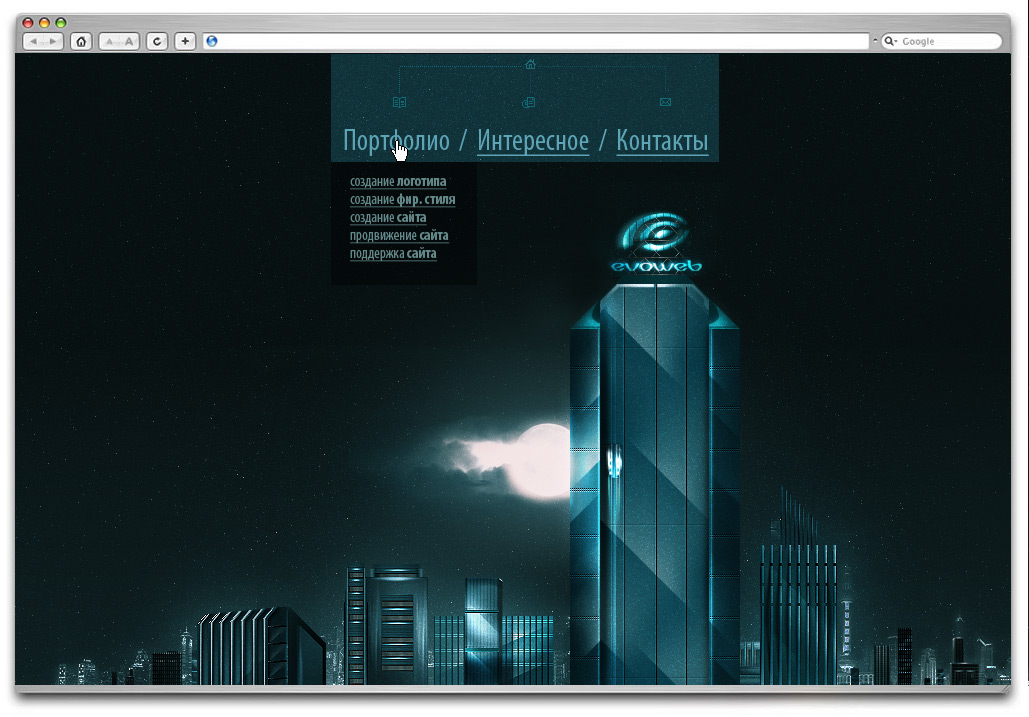Select the создание логотипа link
This screenshot has width=1029, height=717.
pos(398,182)
